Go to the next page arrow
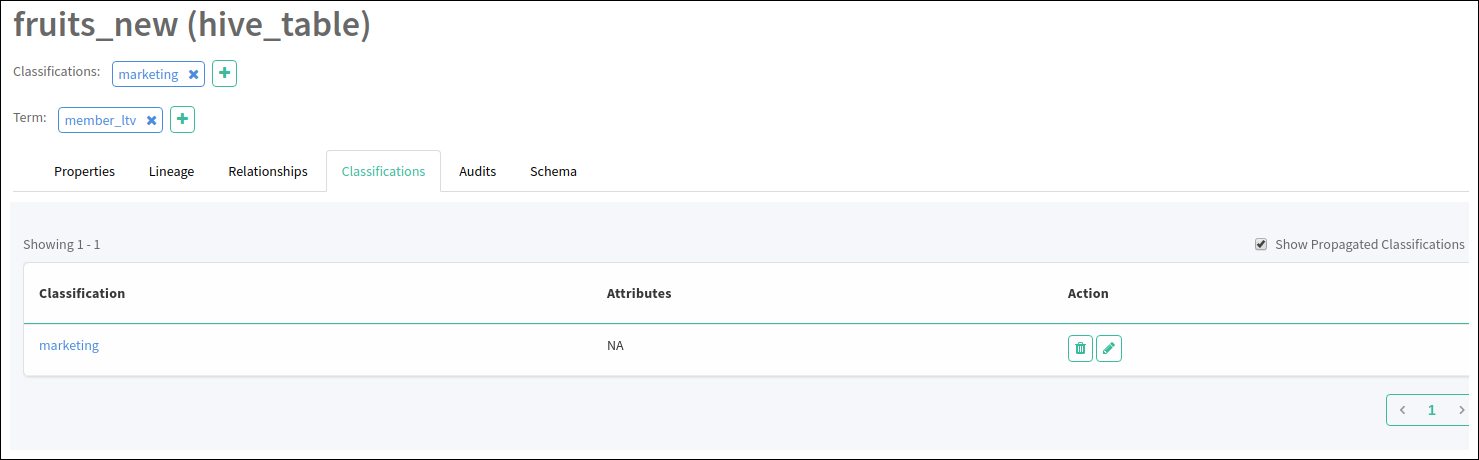The width and height of the screenshot is (1479, 460). pyautogui.click(x=1461, y=410)
